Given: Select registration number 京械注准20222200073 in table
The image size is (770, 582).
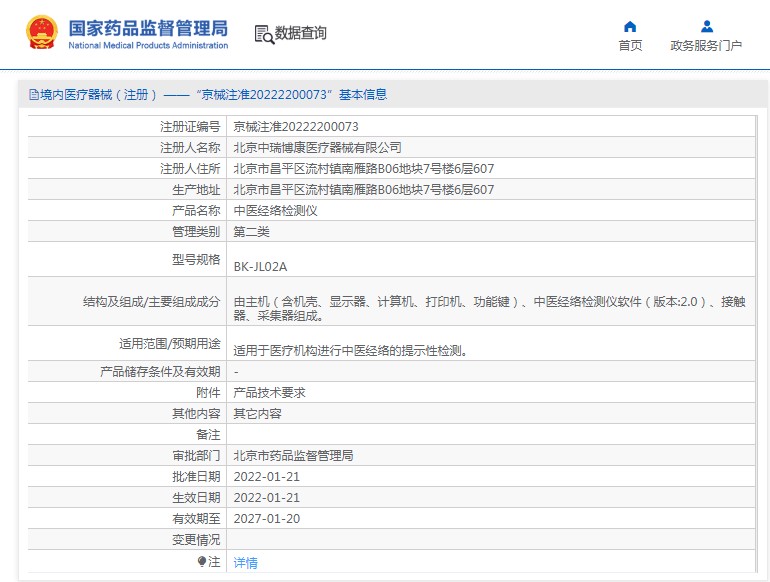Looking at the screenshot, I should point(296,127).
